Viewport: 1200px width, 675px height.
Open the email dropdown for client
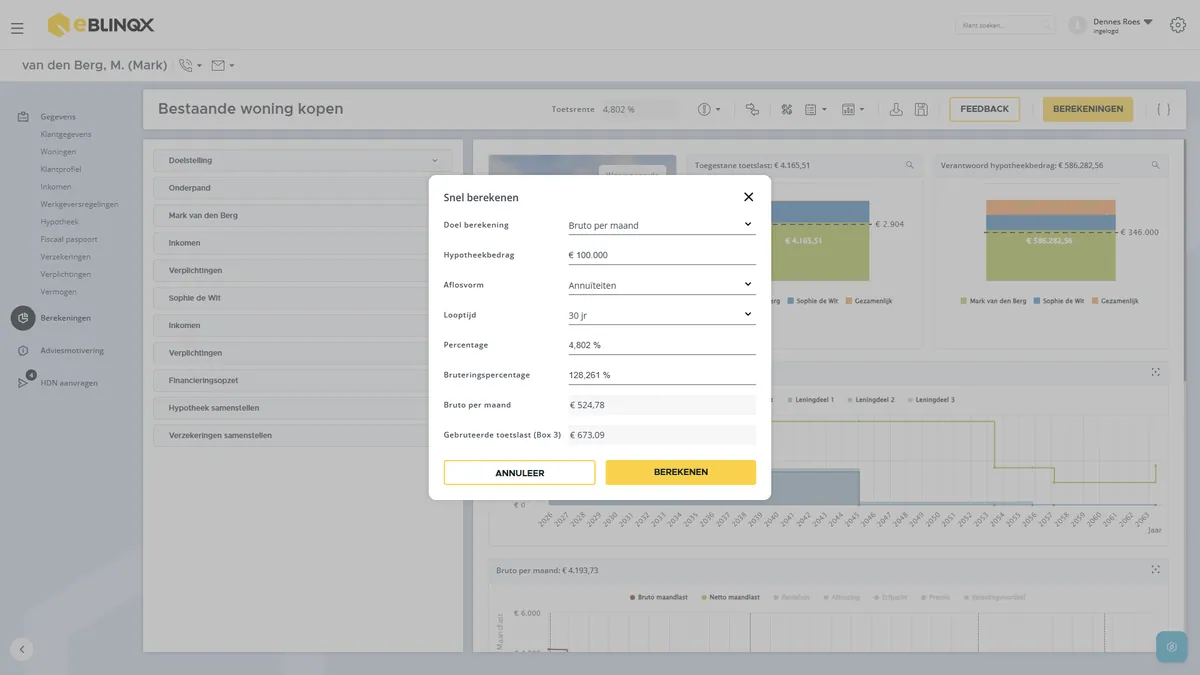click(x=223, y=66)
